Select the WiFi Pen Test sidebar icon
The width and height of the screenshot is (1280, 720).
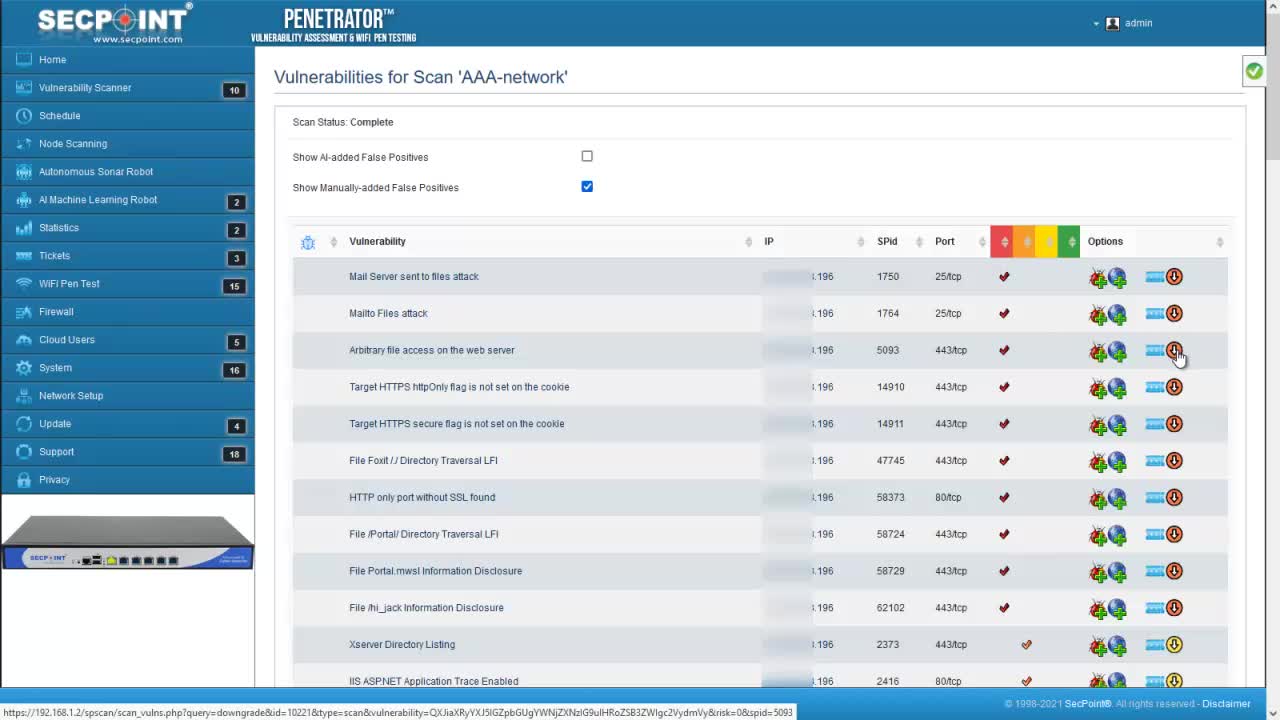[x=22, y=283]
